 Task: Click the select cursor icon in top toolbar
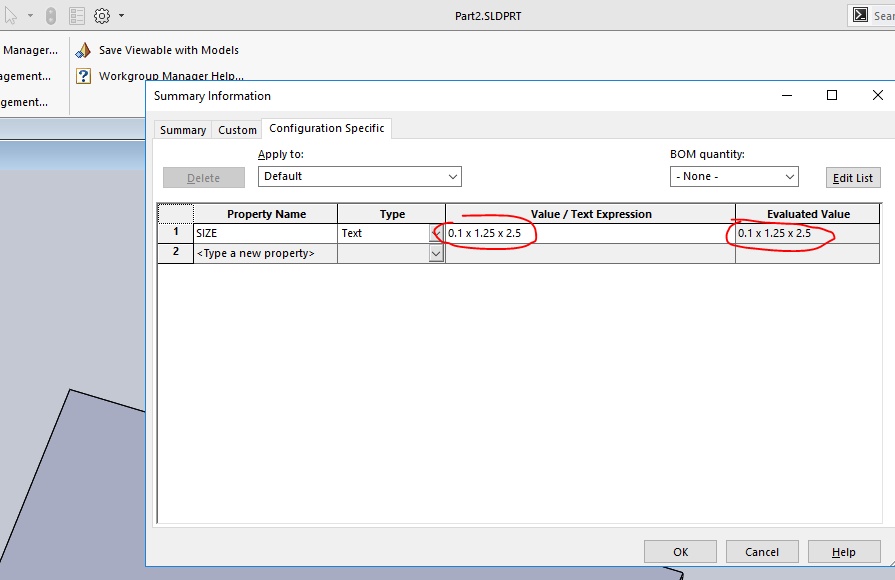[11, 15]
